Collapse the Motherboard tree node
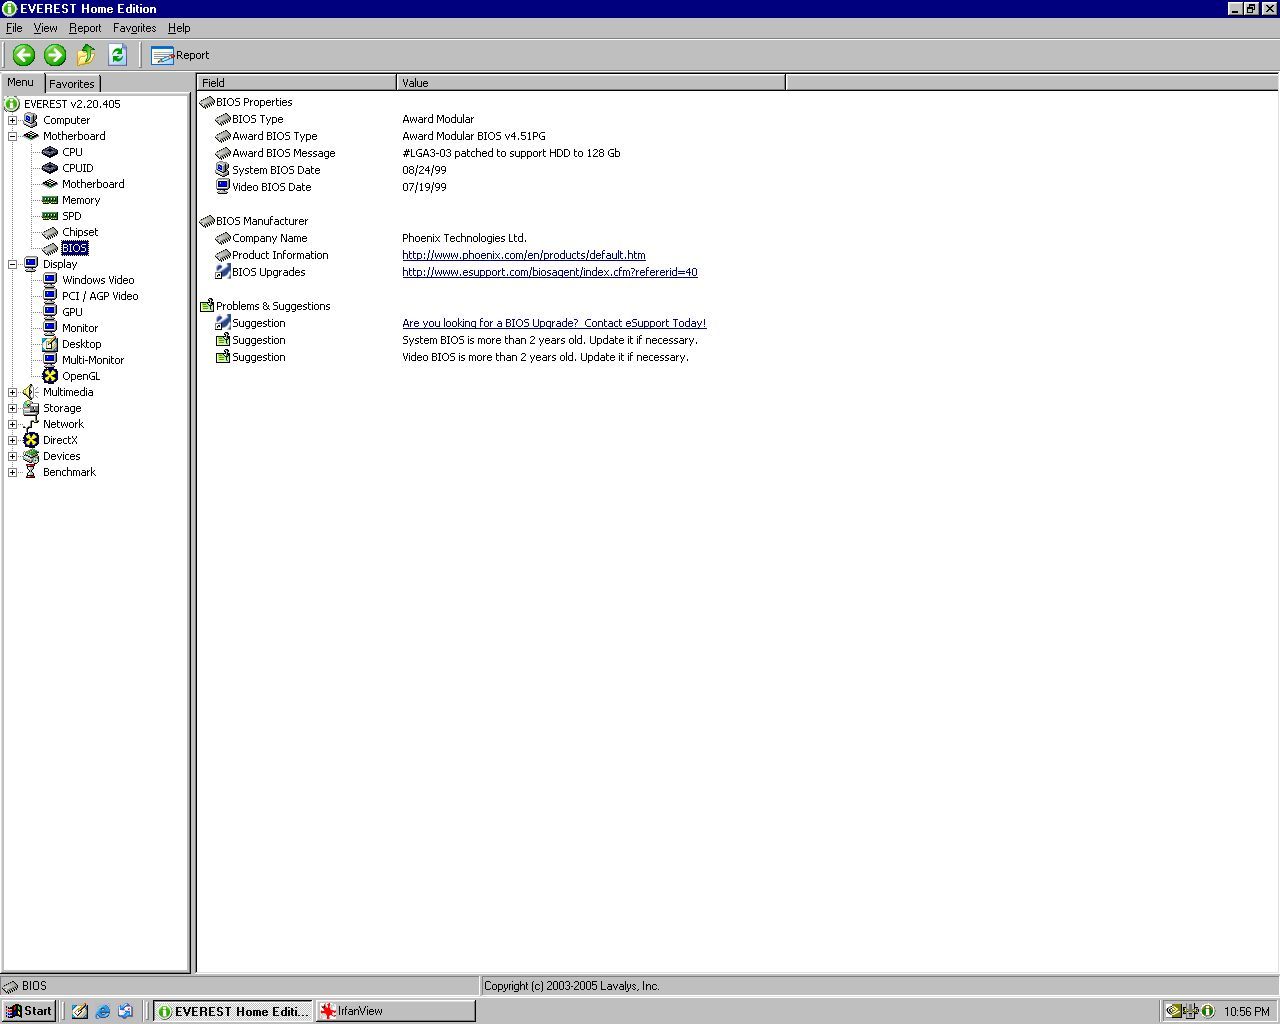1280x1024 pixels. point(12,136)
